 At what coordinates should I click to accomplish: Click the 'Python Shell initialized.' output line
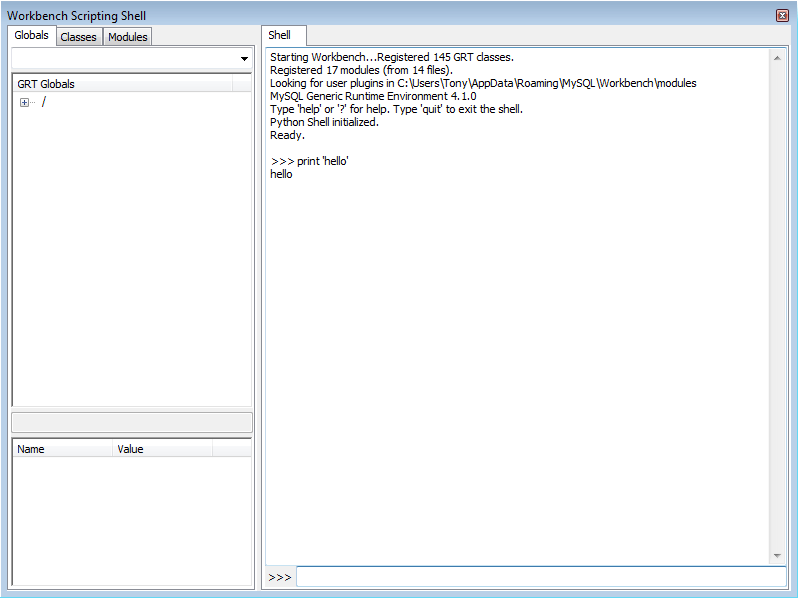click(x=324, y=122)
